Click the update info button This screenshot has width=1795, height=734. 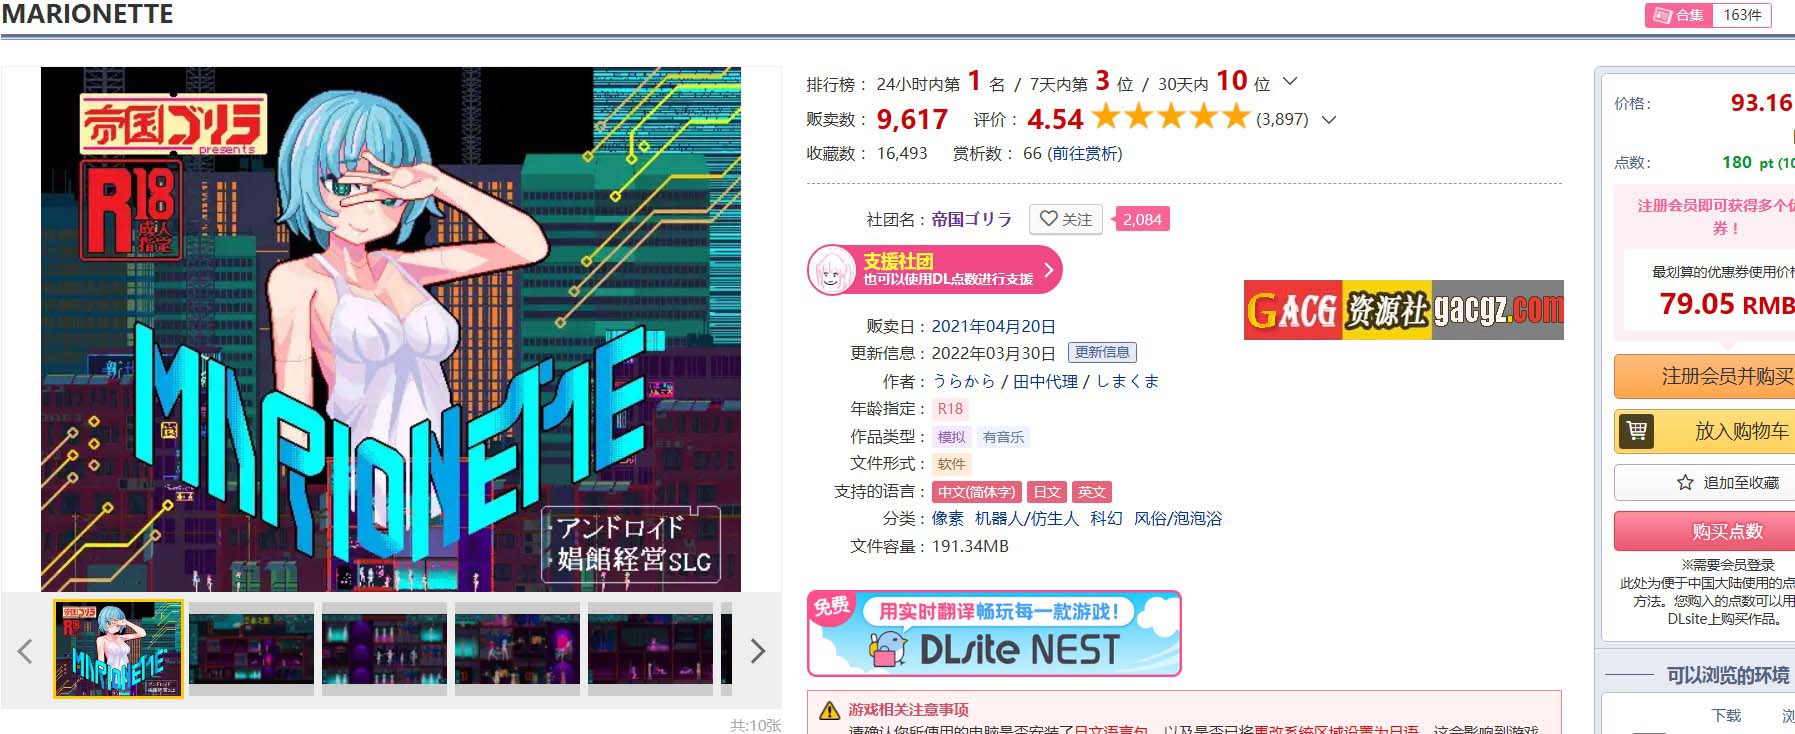point(1102,352)
